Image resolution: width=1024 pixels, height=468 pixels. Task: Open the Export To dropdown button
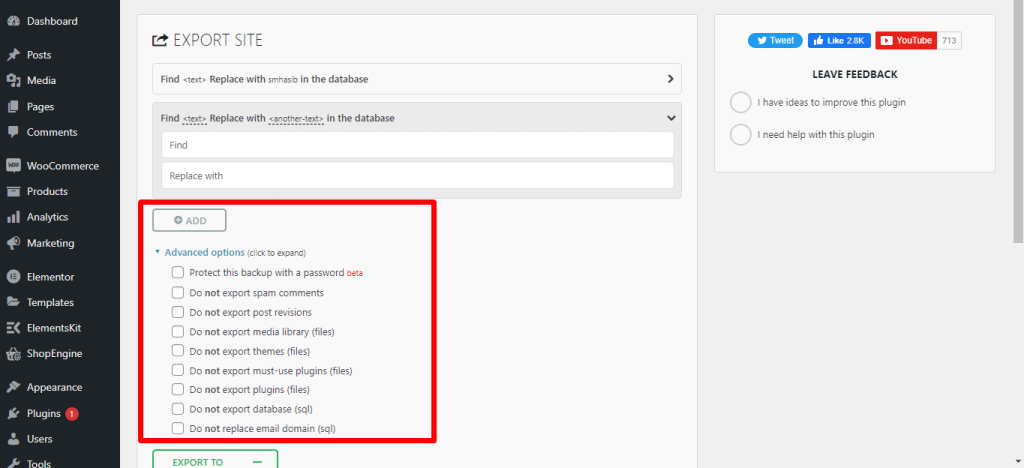[x=214, y=461]
